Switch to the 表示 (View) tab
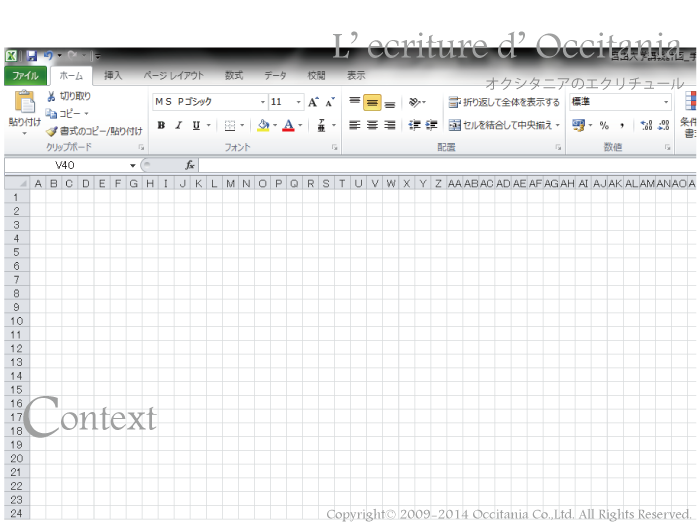 356,75
